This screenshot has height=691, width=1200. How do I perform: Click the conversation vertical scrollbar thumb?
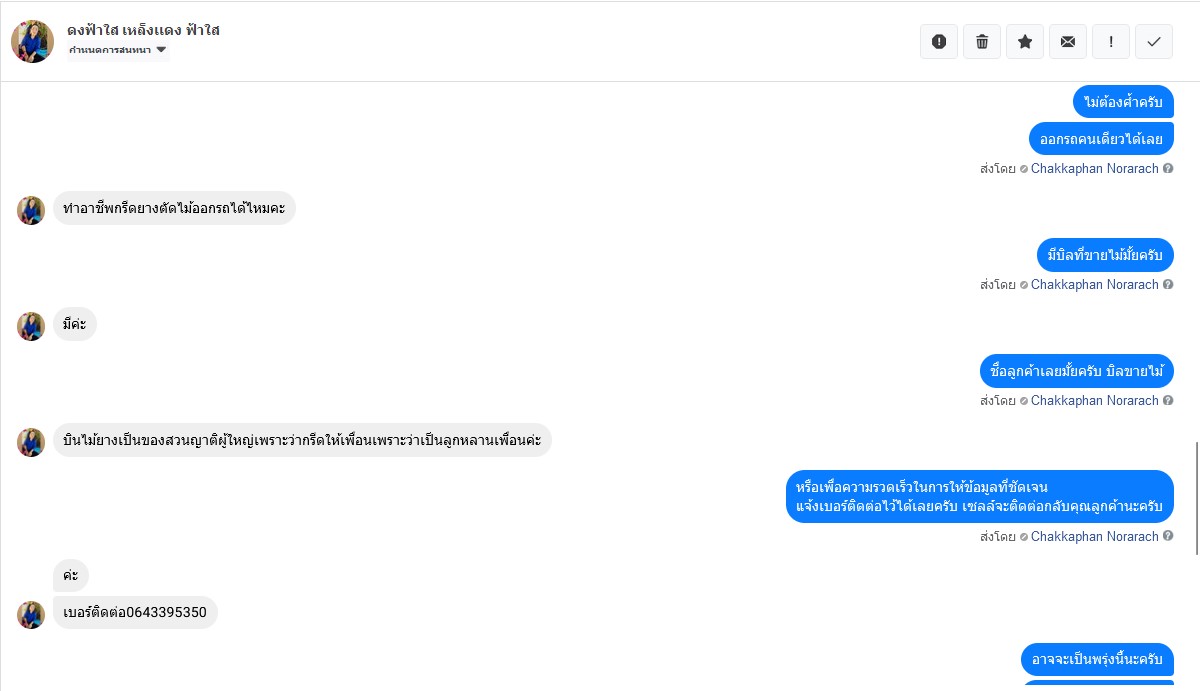coord(1196,498)
